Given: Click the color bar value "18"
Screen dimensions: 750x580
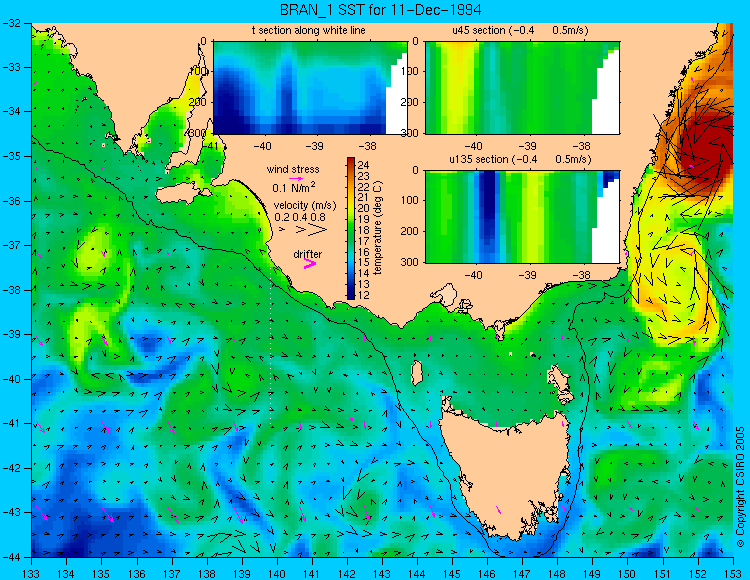Looking at the screenshot, I should [364, 230].
